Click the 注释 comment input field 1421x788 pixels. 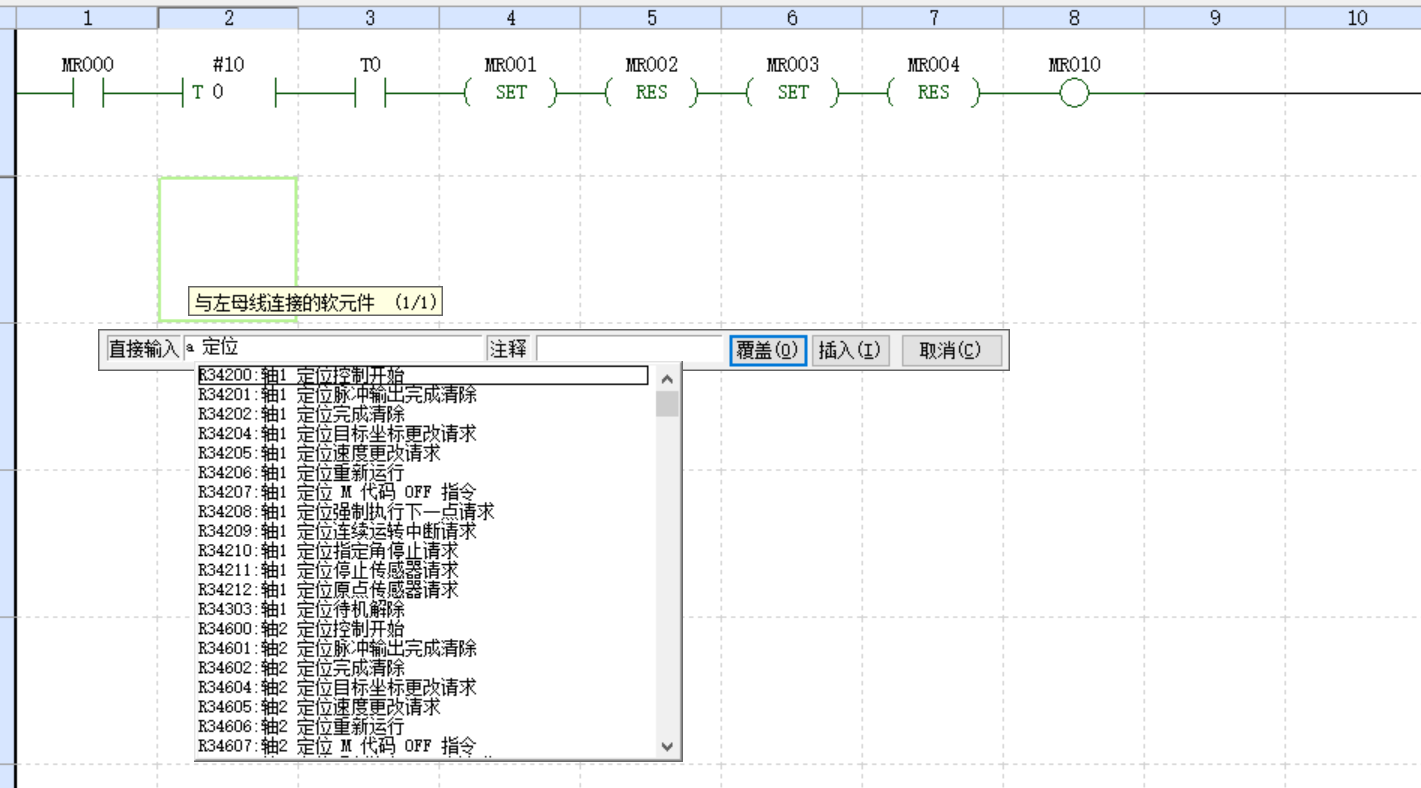coord(630,349)
